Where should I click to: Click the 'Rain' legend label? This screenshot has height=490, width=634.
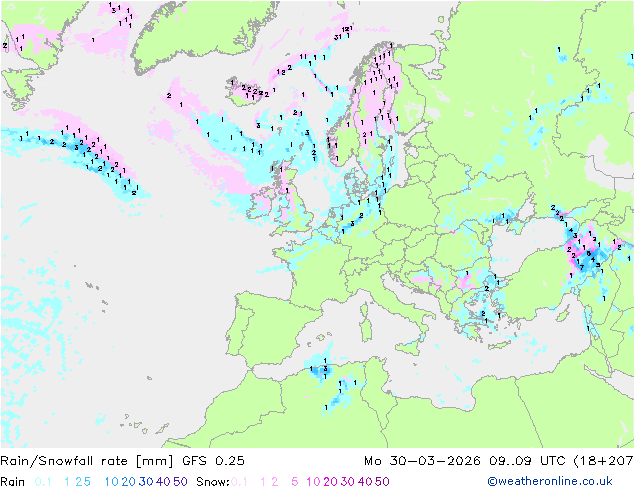point(13,482)
